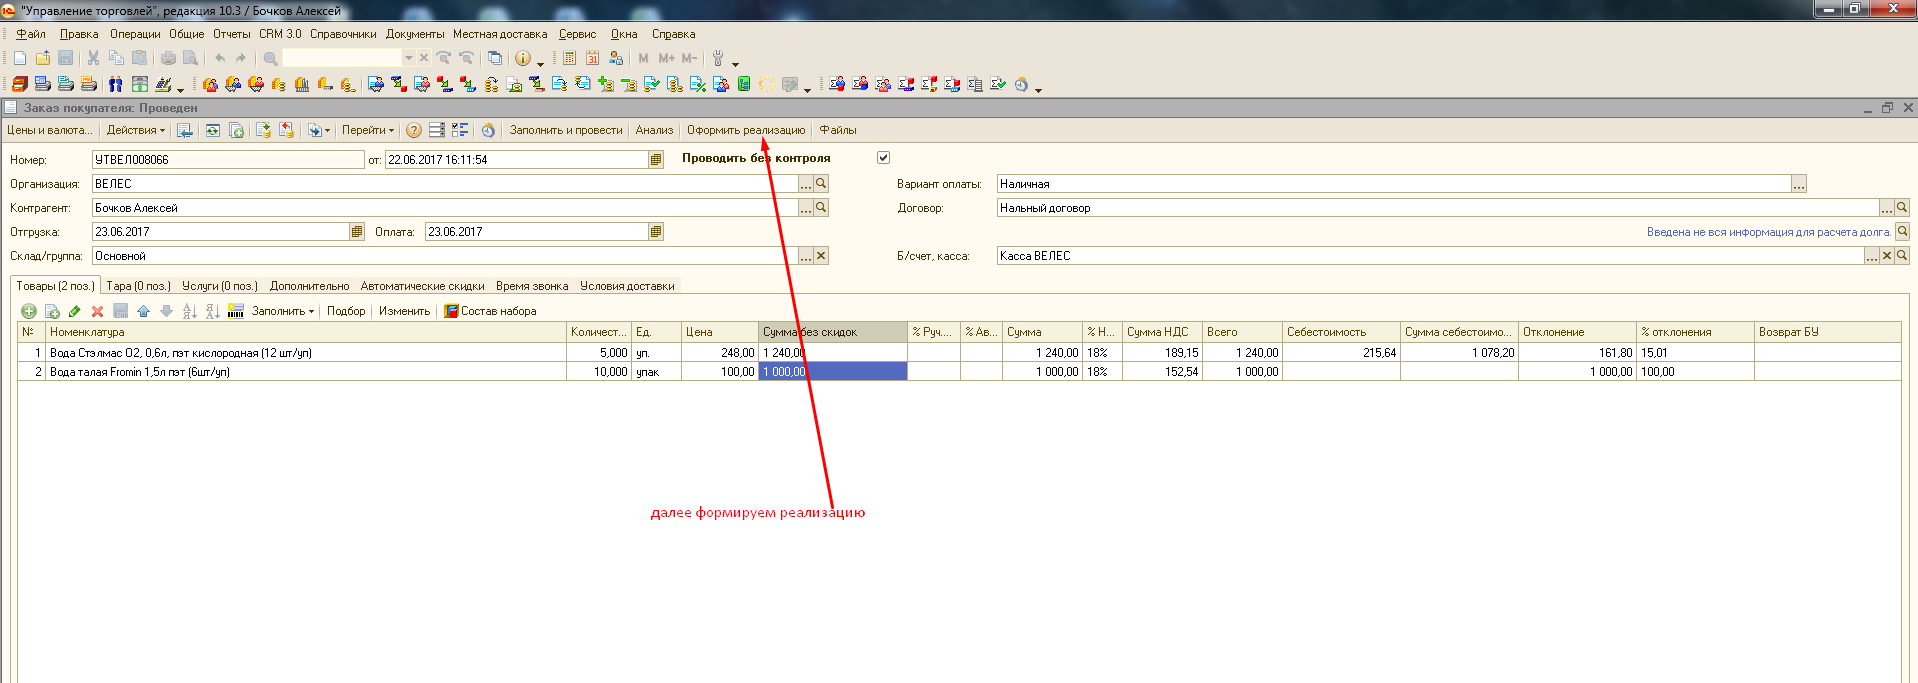Click the debt calculation info link
This screenshot has width=1918, height=683.
click(x=1768, y=232)
